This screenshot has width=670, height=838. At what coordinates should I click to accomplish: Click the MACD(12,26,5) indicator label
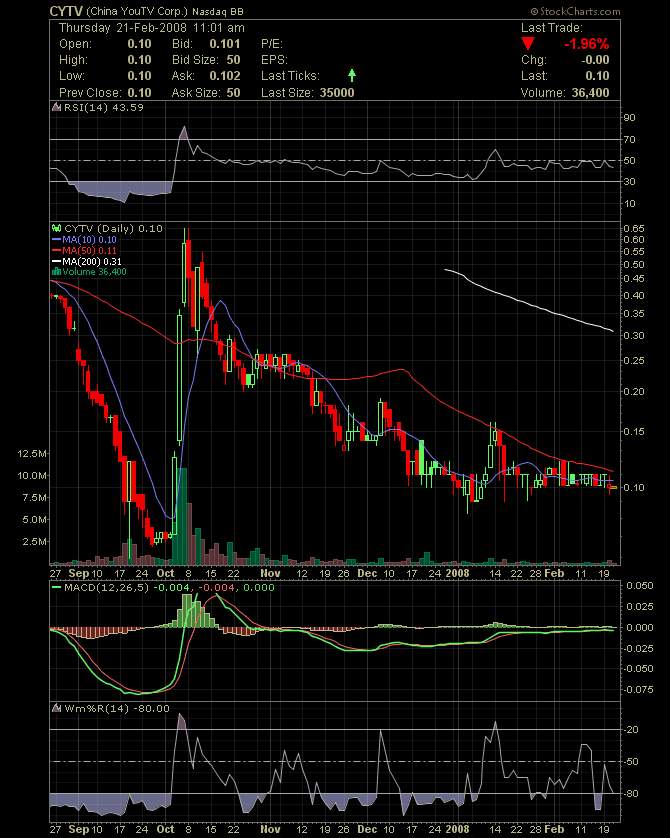click(106, 587)
